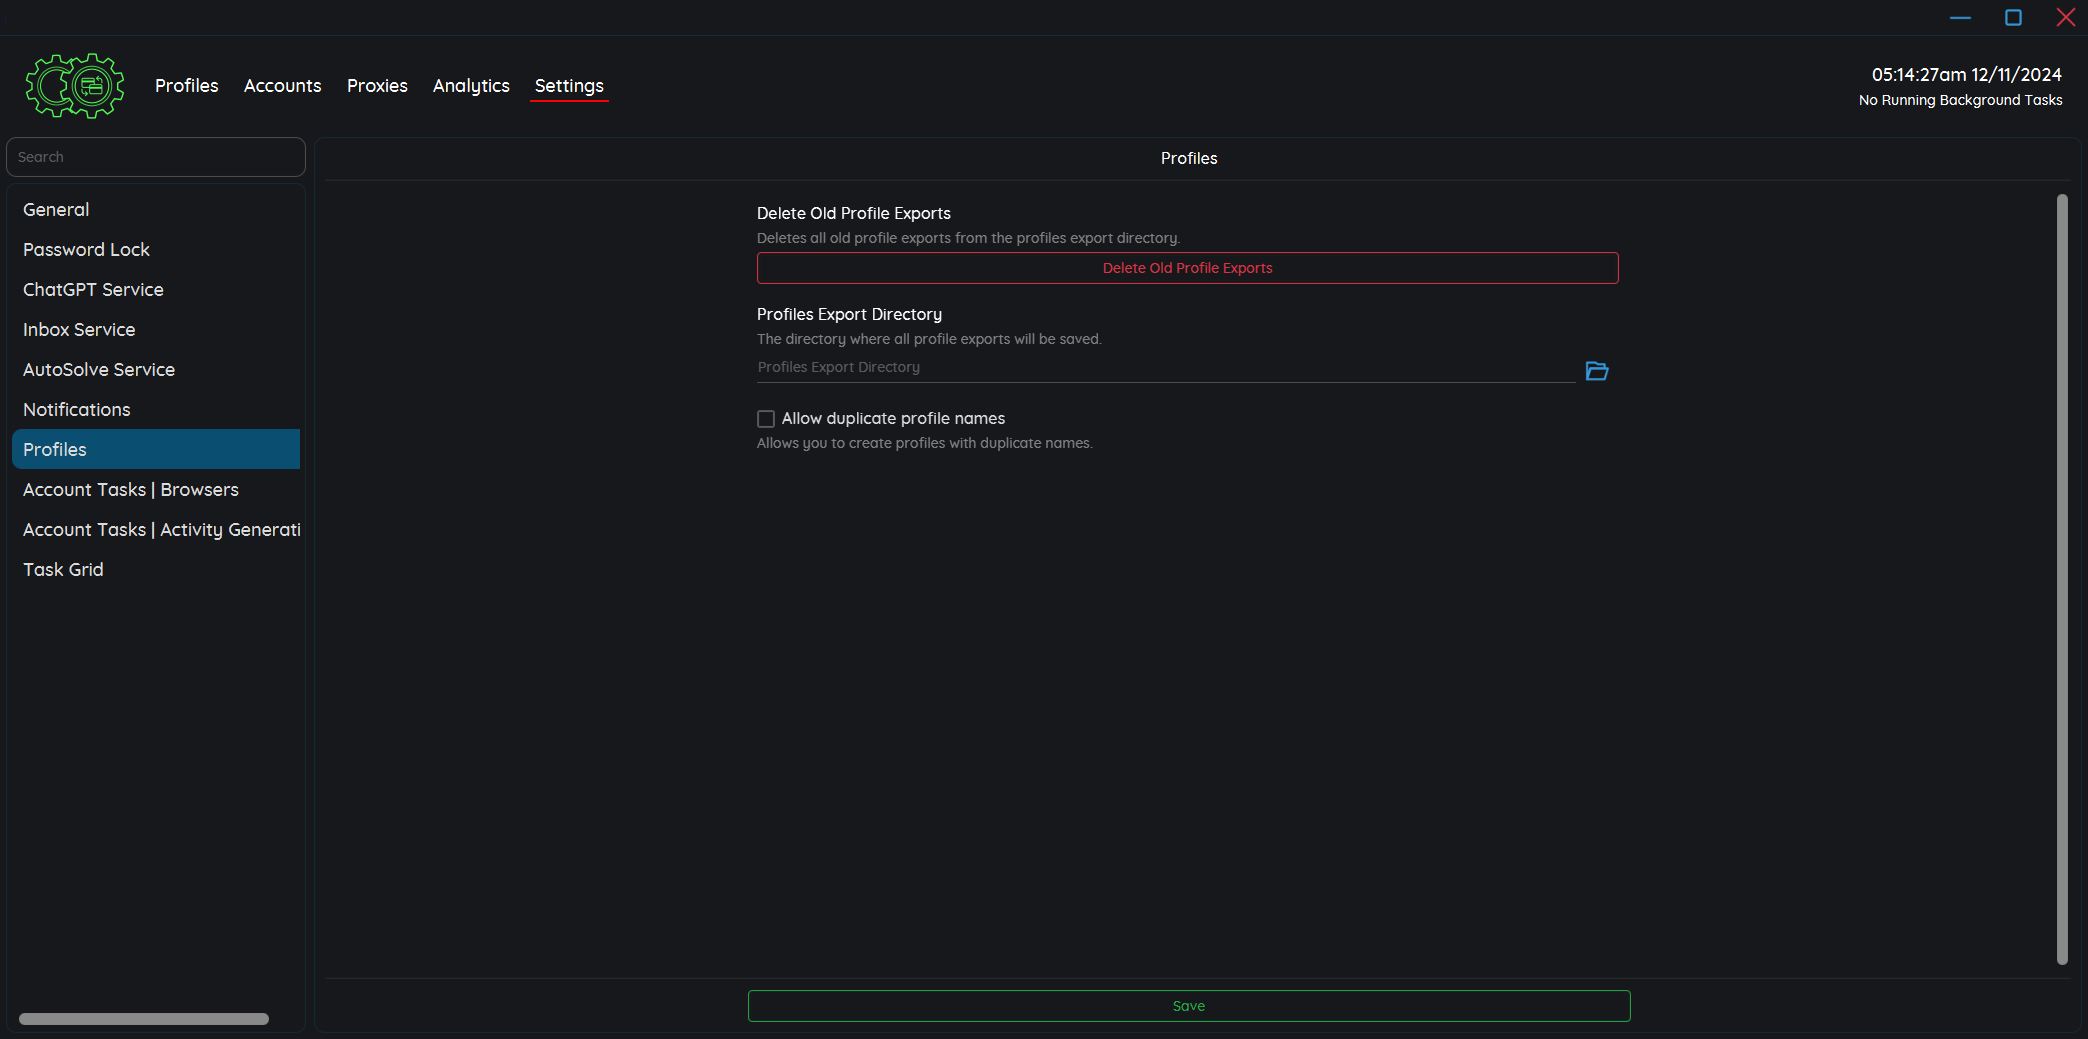The width and height of the screenshot is (2088, 1039).
Task: Save the profile settings
Action: pos(1188,1006)
